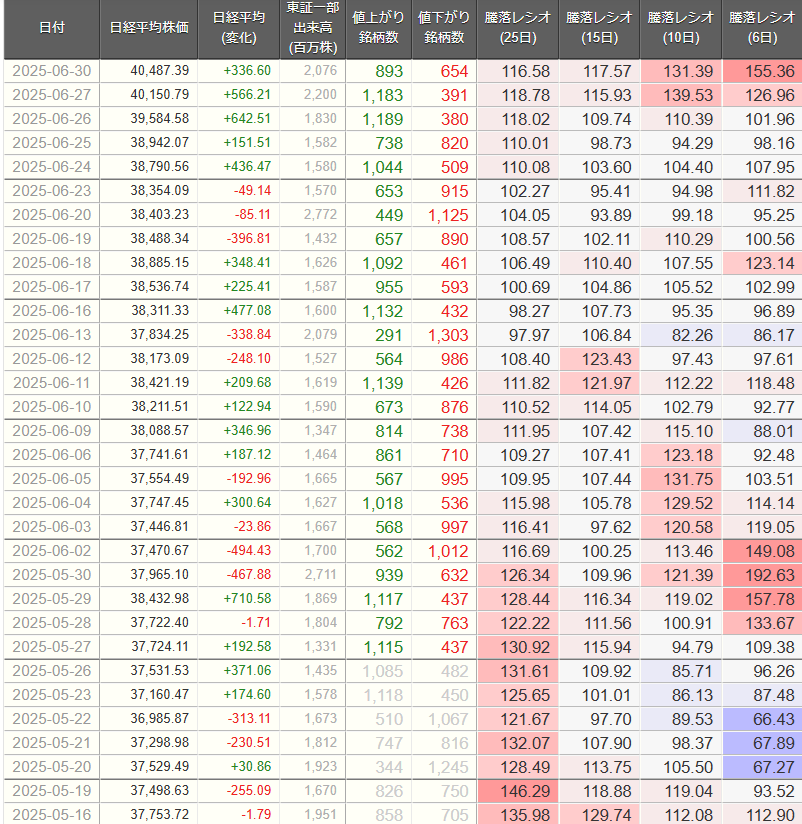Click the 6-day ratio cell 67.27

pyautogui.click(x=762, y=767)
